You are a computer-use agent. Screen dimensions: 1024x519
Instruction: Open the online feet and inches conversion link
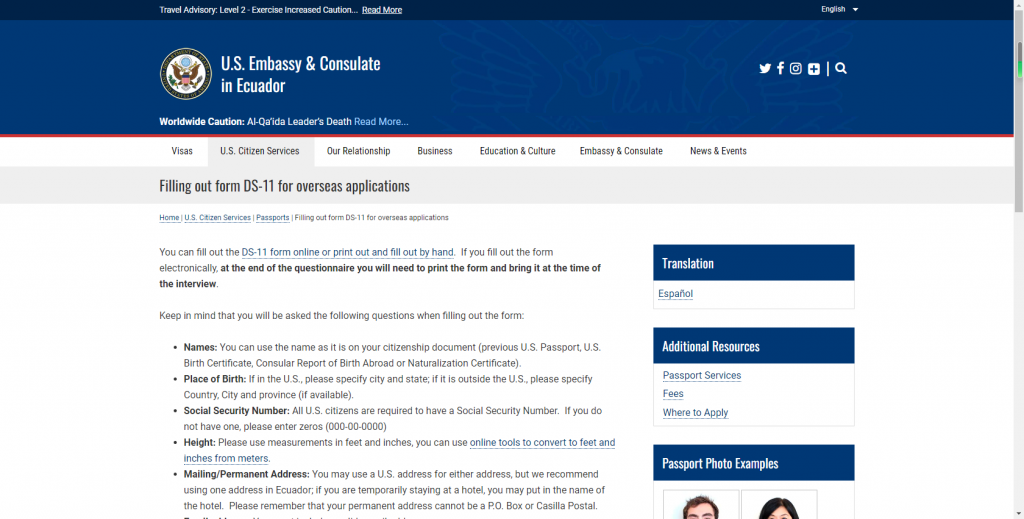pos(399,450)
